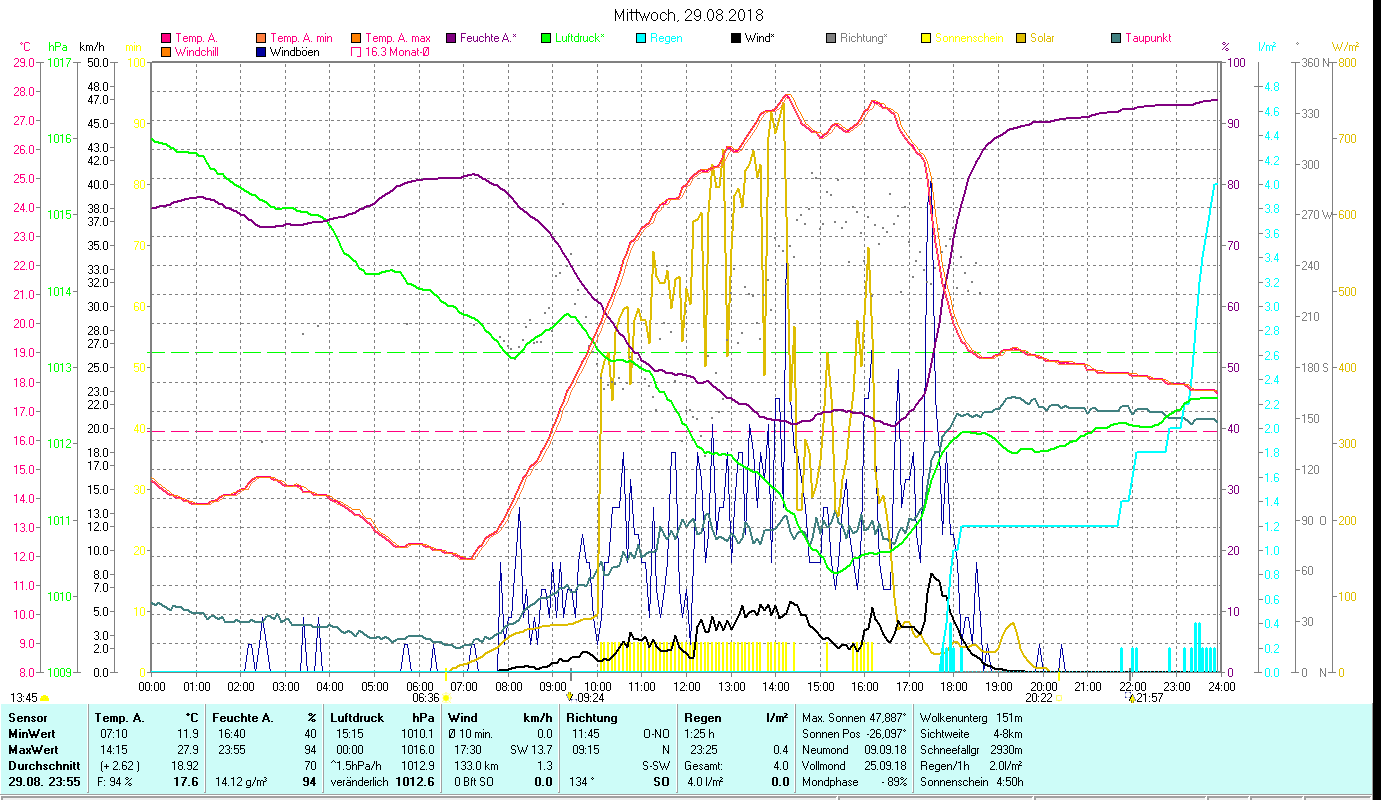
Task: Select the orange Windchill legend swatch
Action: click(166, 51)
